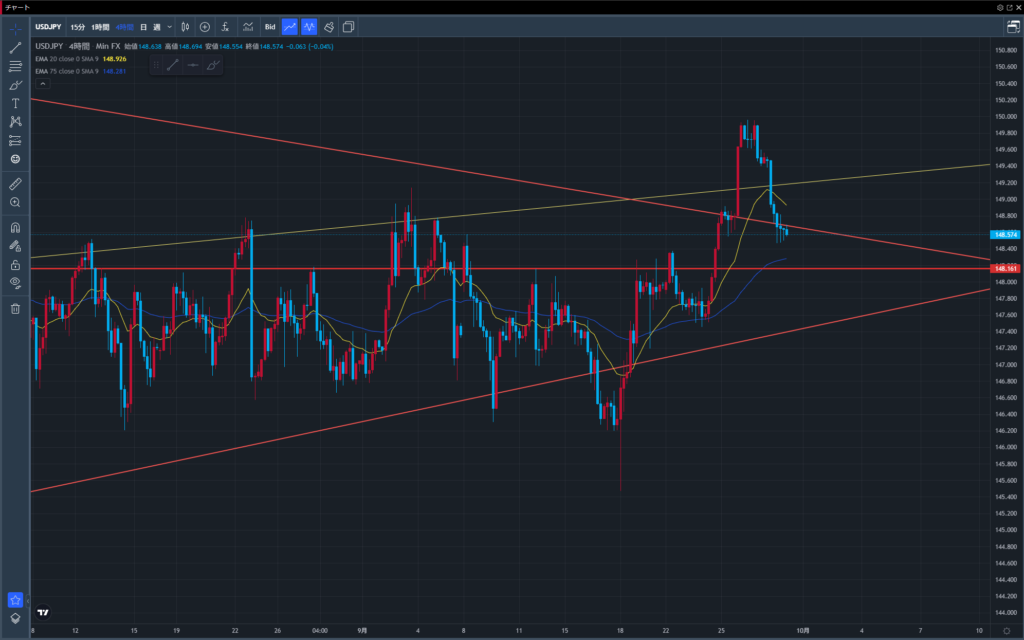Select the trend line drawing tool
This screenshot has height=640, width=1024.
(x=15, y=47)
